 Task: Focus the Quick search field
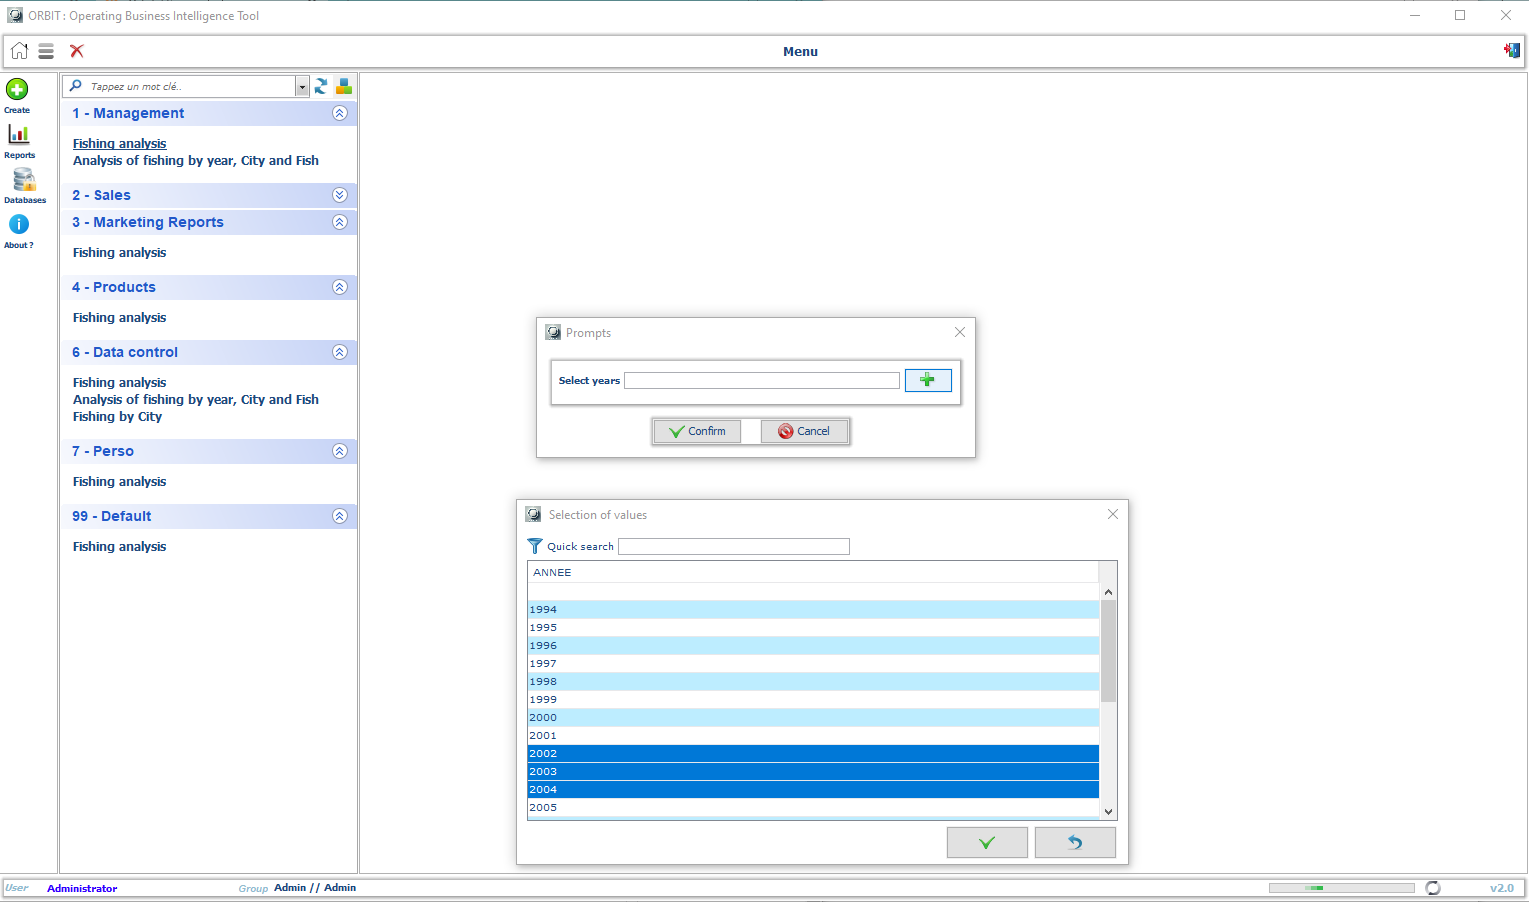[734, 546]
